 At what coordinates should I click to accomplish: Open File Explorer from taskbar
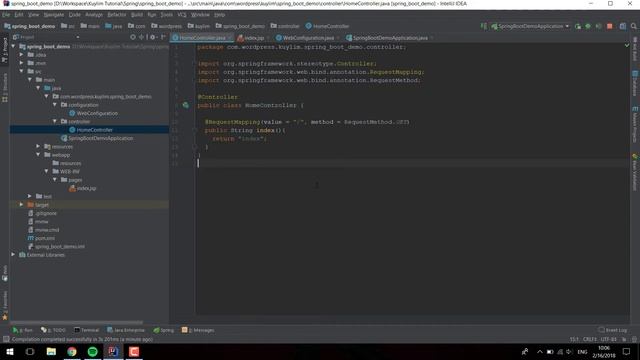point(51,351)
